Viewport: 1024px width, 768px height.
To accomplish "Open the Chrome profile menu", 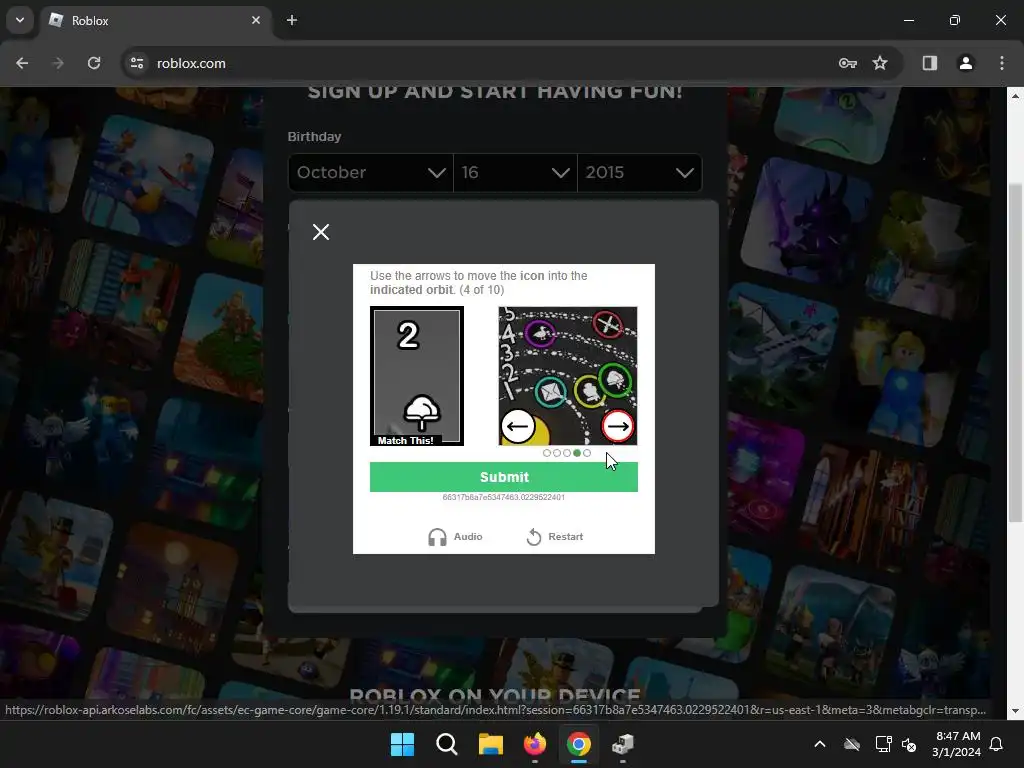I will (x=966, y=63).
